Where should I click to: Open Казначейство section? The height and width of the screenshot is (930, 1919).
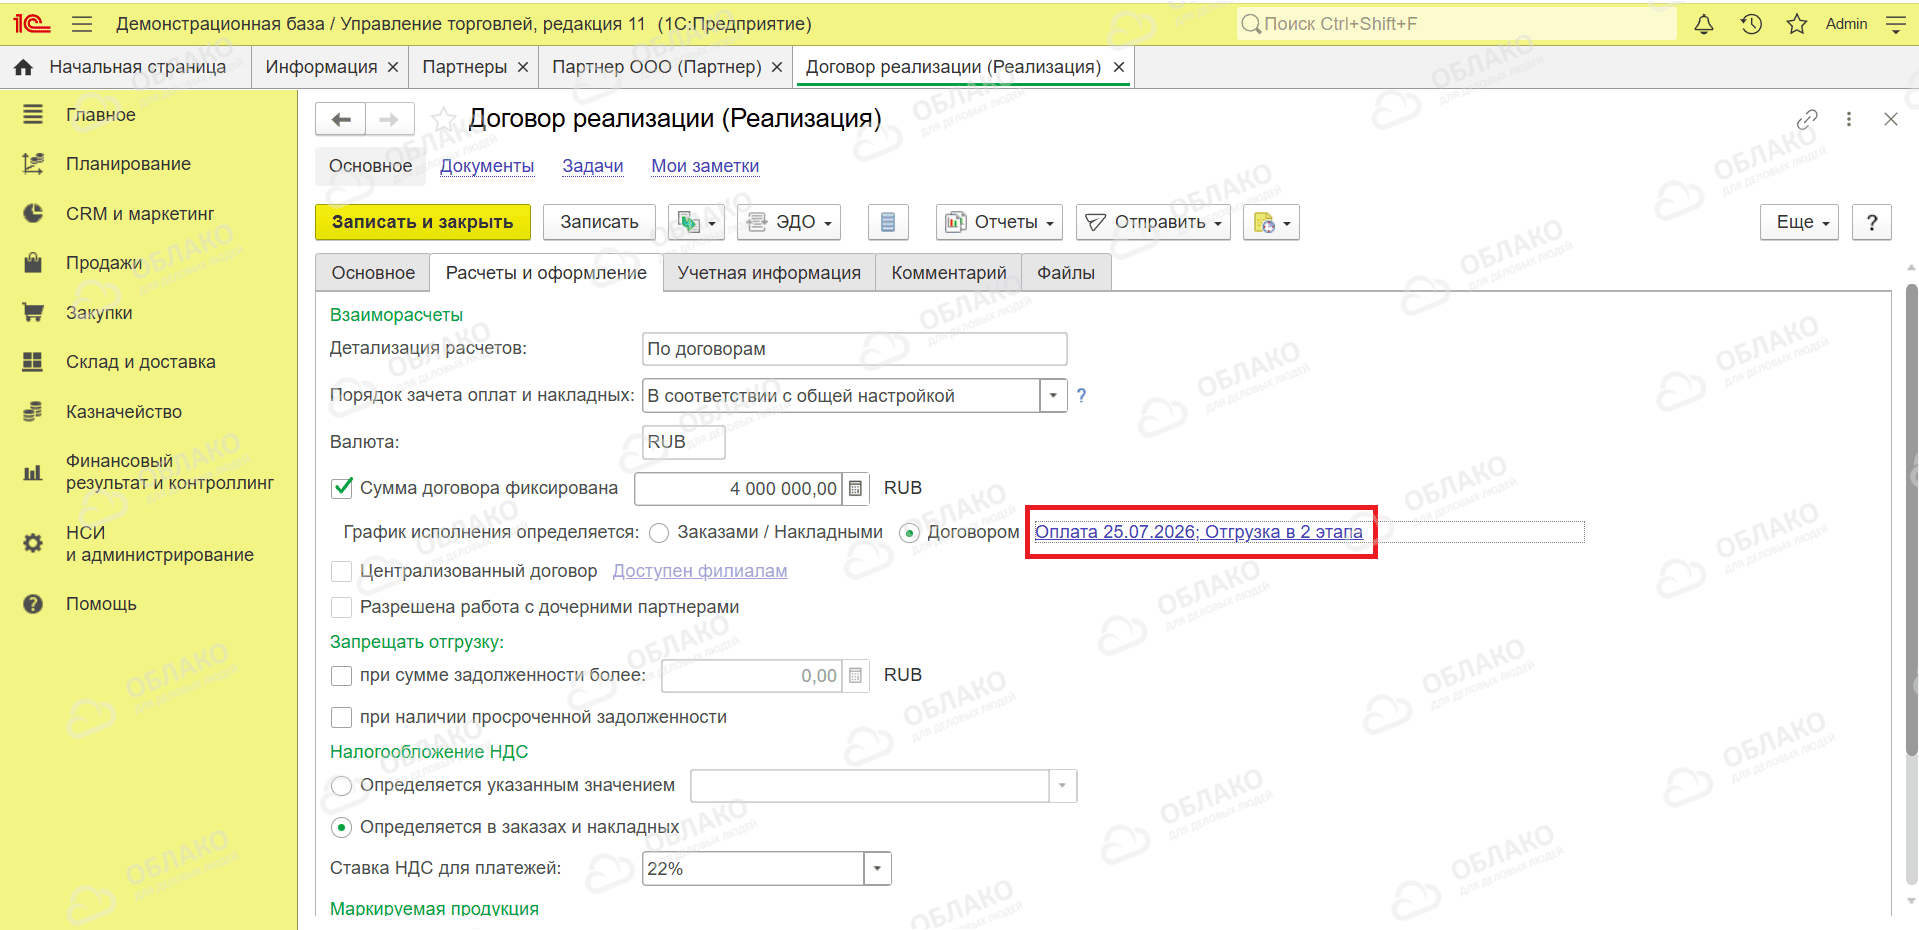pyautogui.click(x=124, y=412)
